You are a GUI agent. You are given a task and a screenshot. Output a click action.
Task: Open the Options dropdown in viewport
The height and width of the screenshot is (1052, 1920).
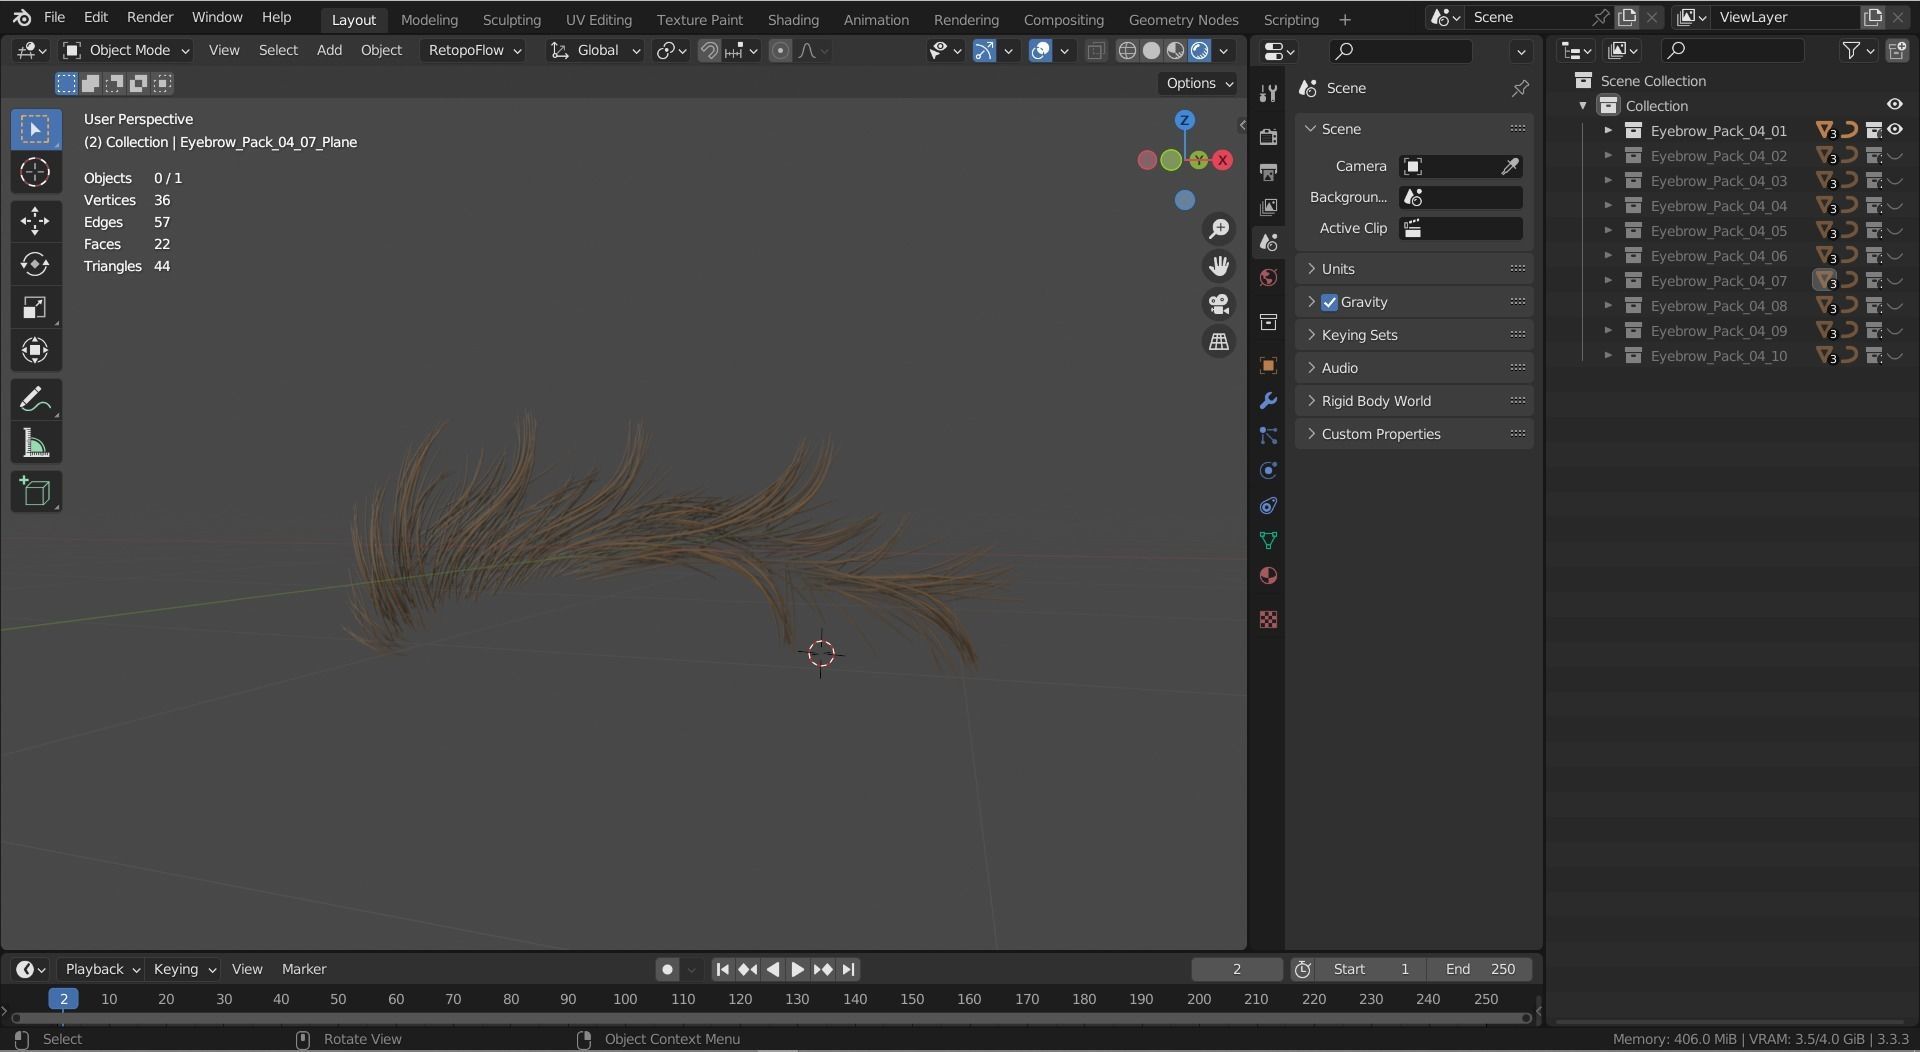(1198, 83)
